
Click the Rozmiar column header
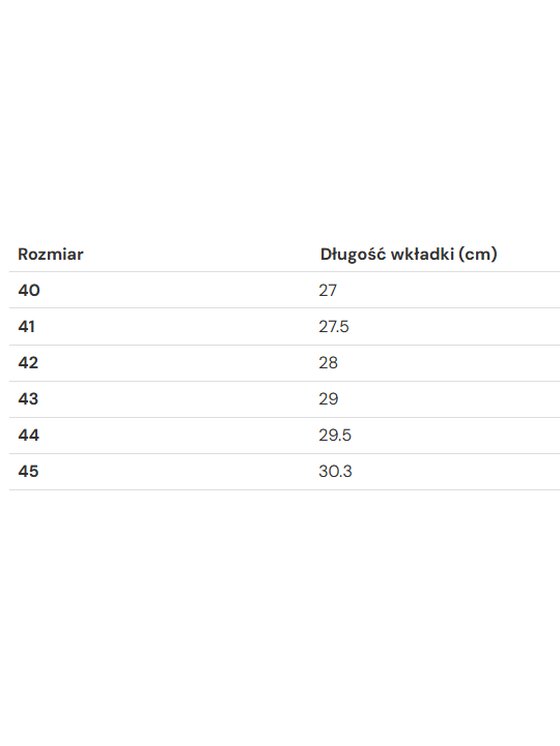pos(50,254)
